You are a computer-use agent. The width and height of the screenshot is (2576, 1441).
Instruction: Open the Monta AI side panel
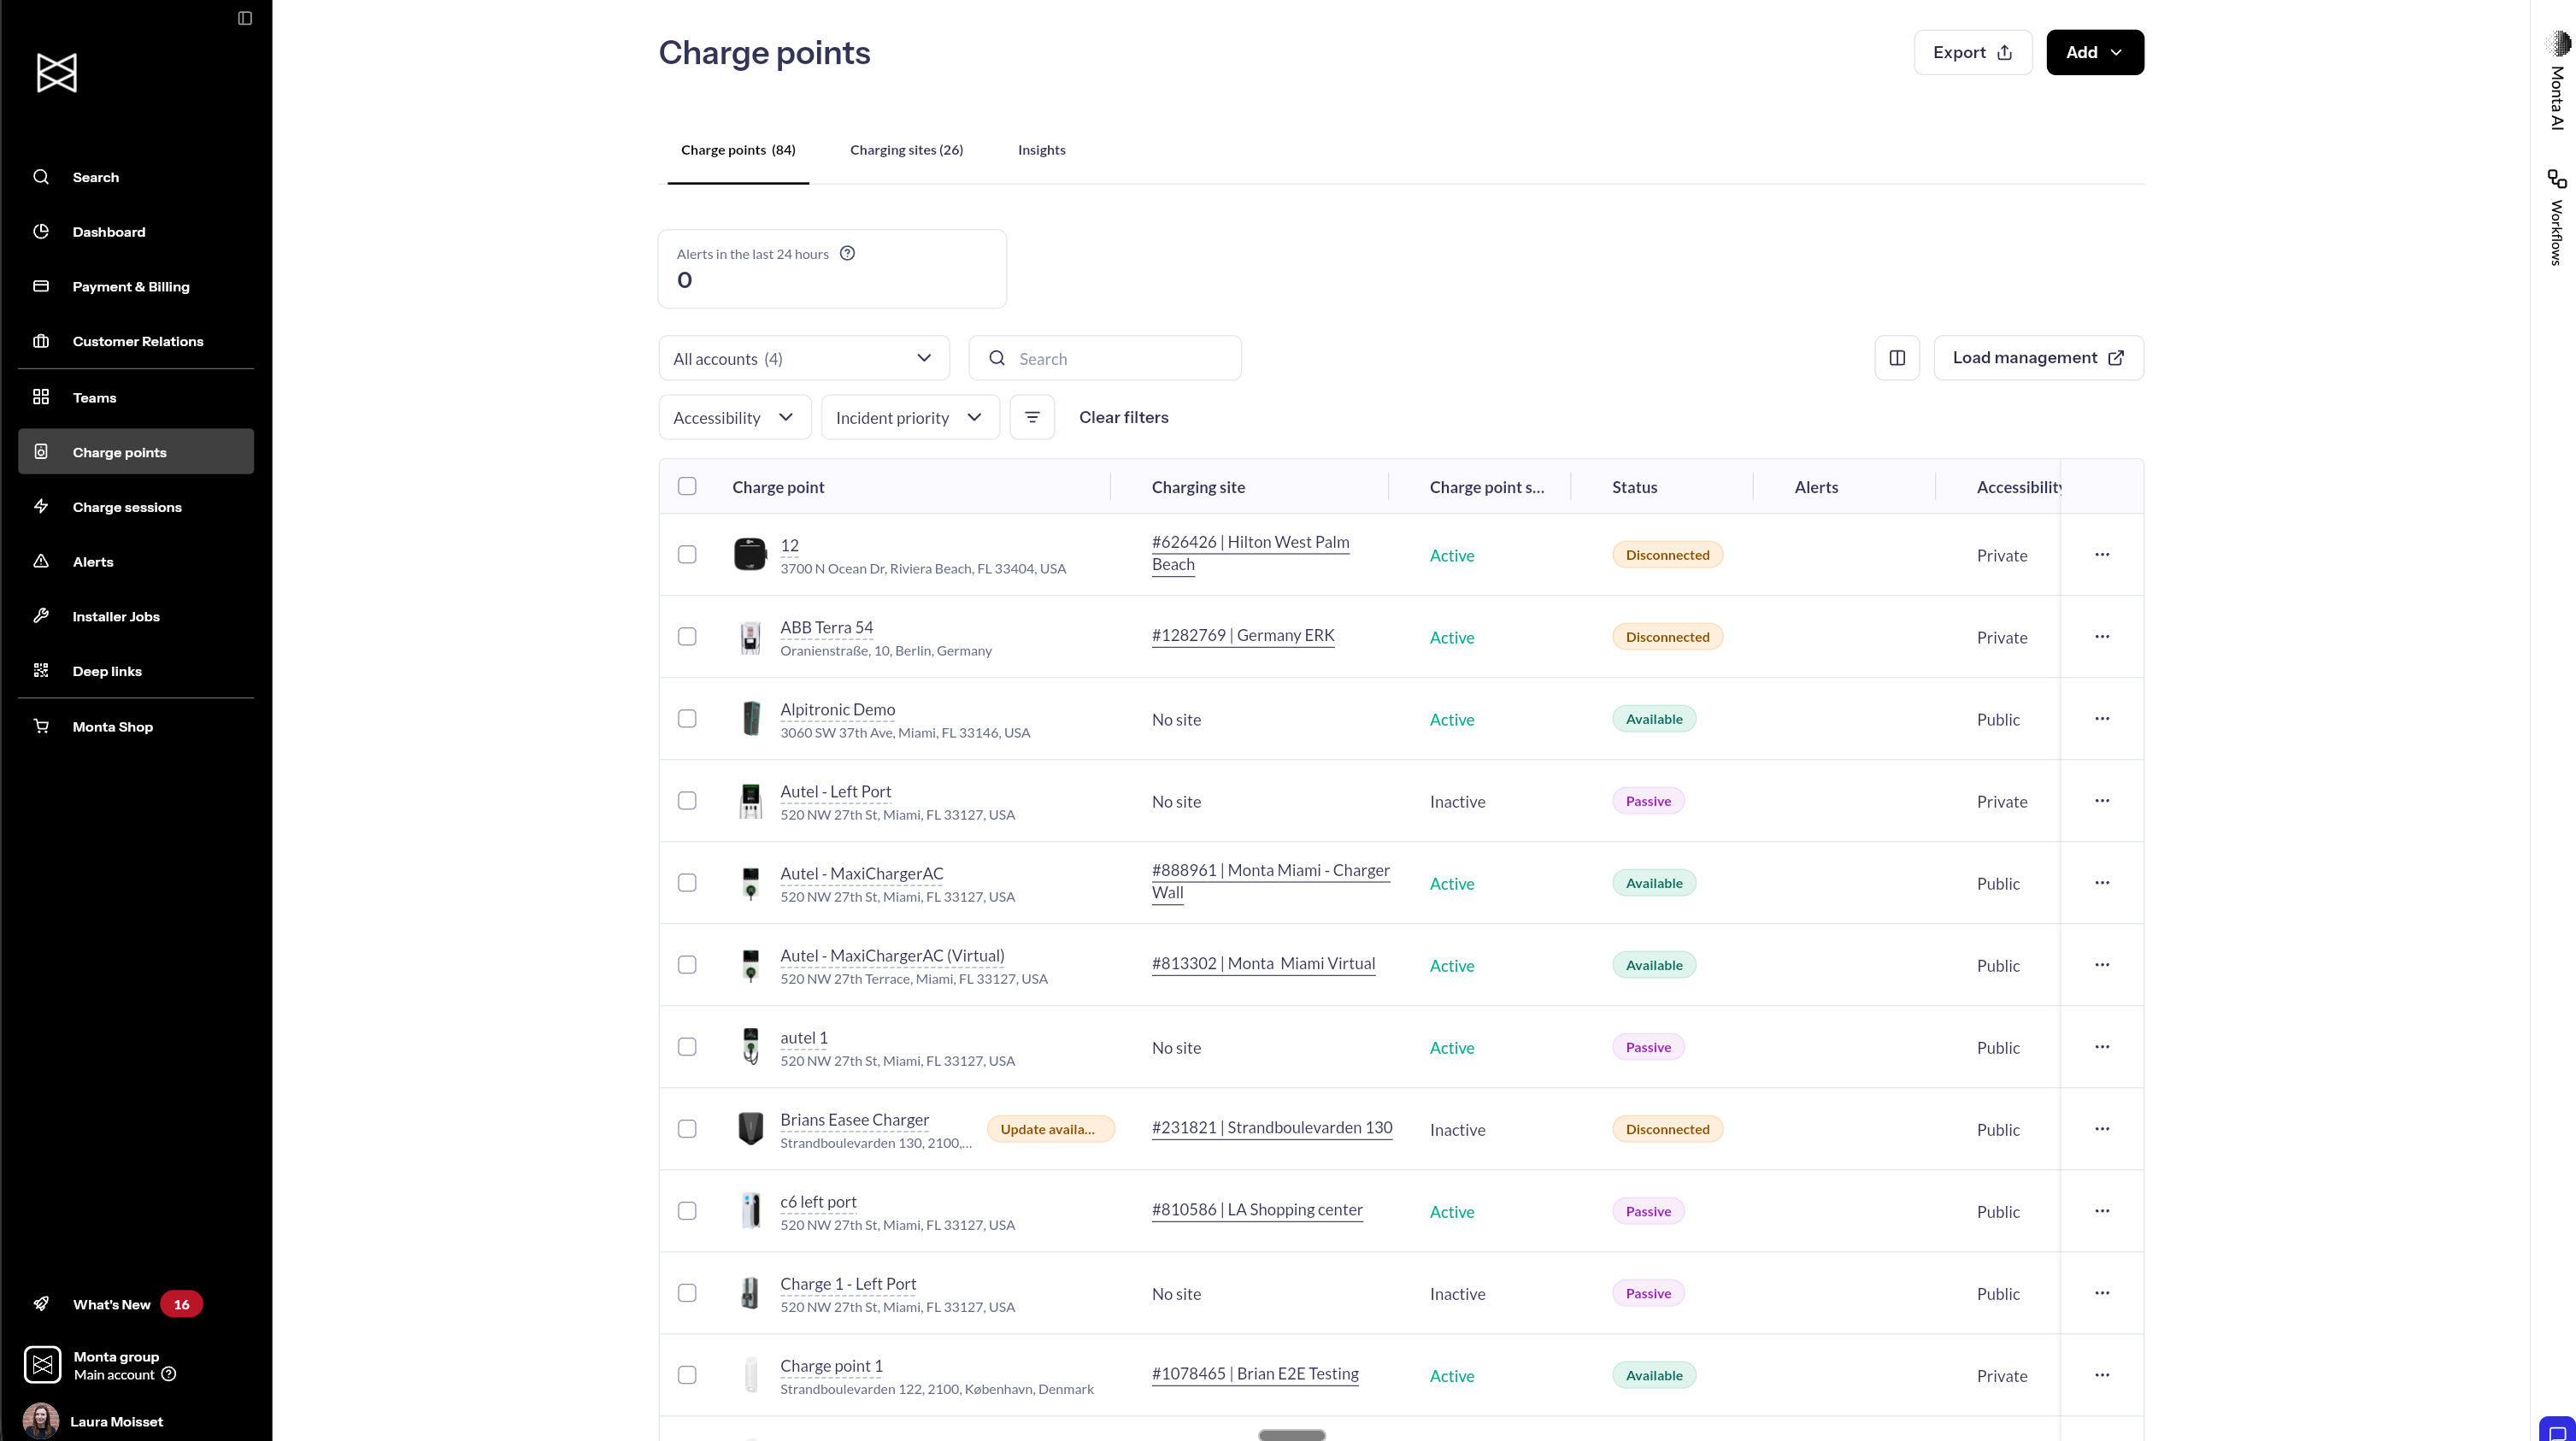[x=2557, y=82]
